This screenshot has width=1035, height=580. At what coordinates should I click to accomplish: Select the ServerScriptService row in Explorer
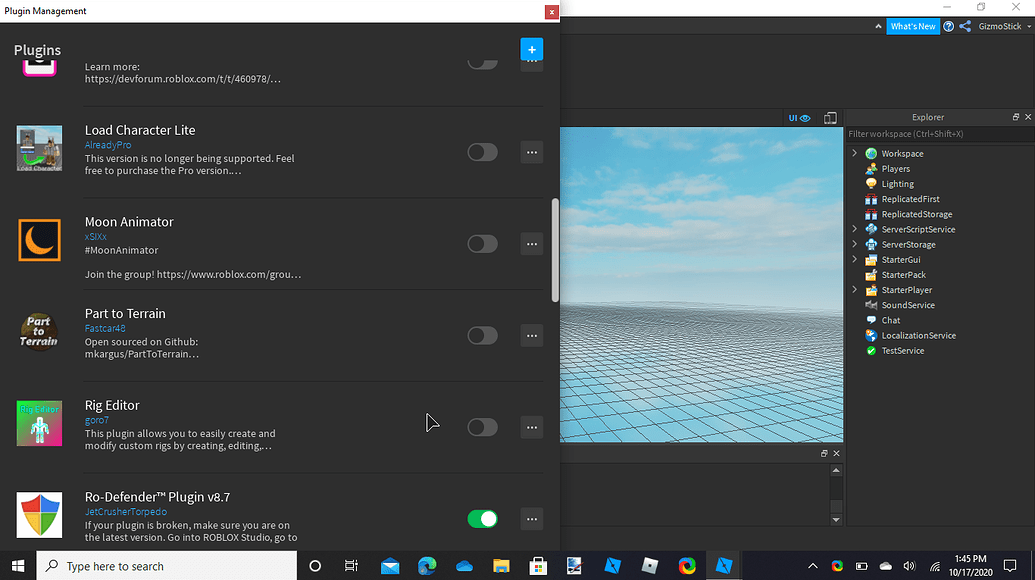[x=940, y=230]
